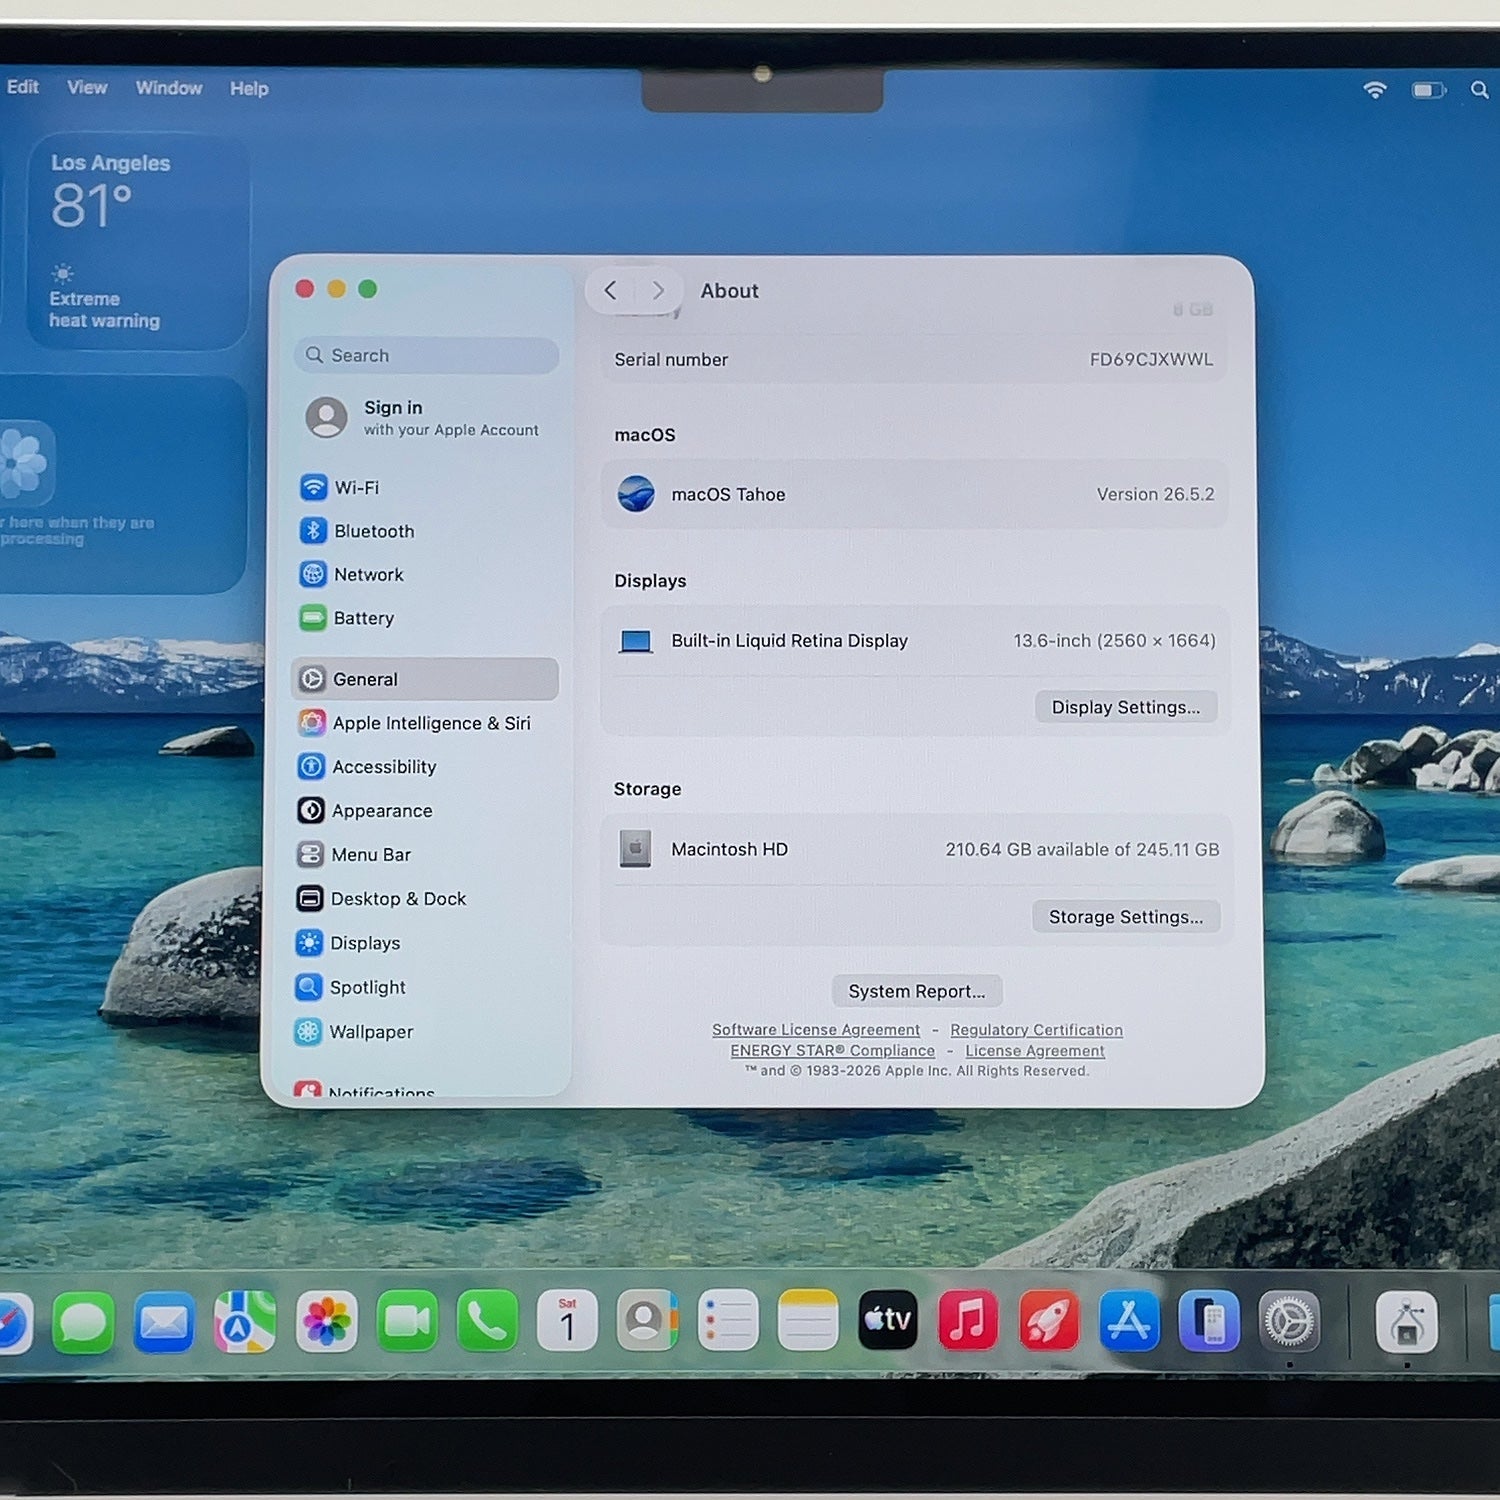This screenshot has height=1500, width=1500.
Task: Open Reminders from the Dock
Action: [x=727, y=1320]
